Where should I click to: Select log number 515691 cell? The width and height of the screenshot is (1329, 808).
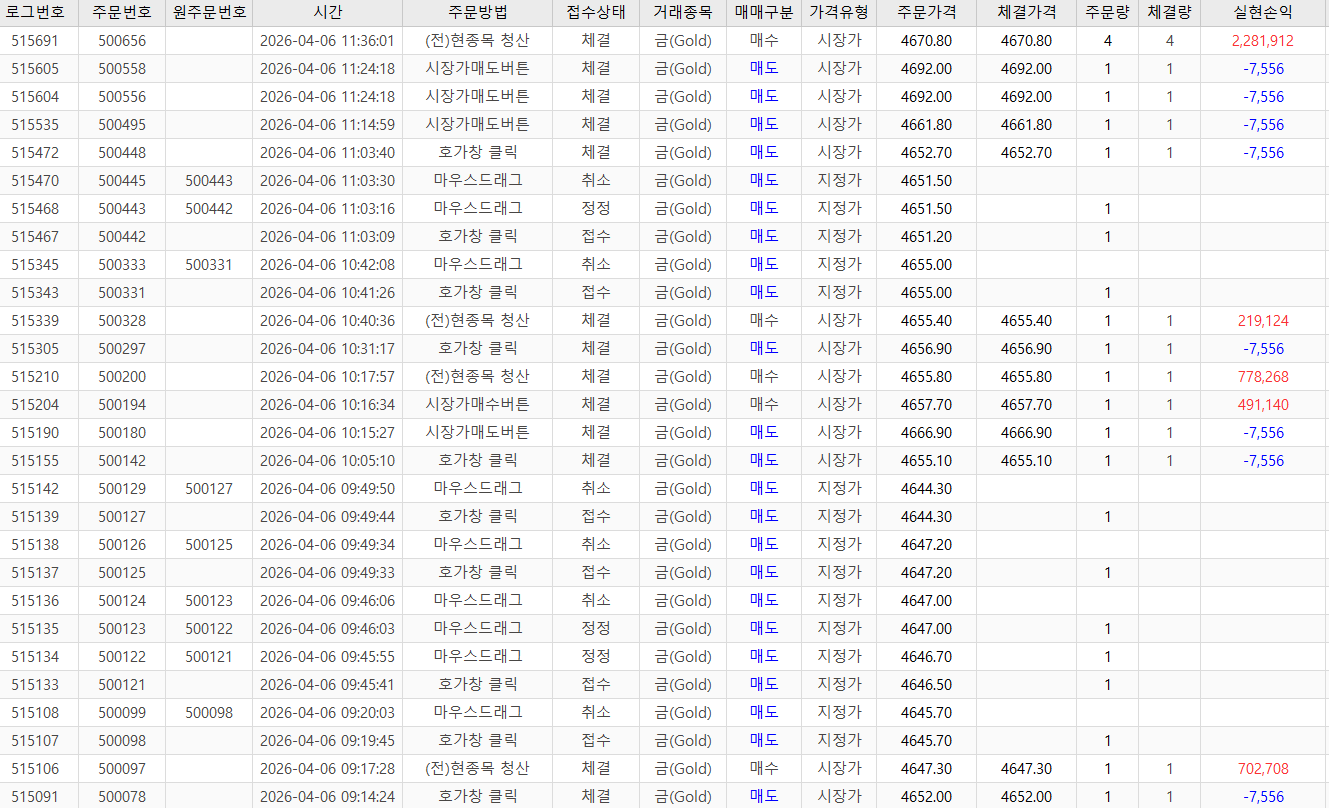(x=35, y=41)
